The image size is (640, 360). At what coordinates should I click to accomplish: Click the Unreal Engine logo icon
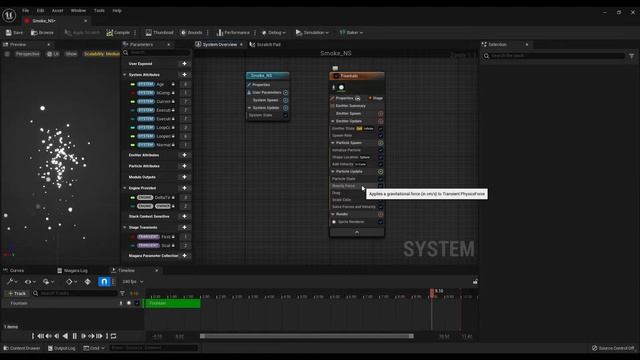pos(9,16)
